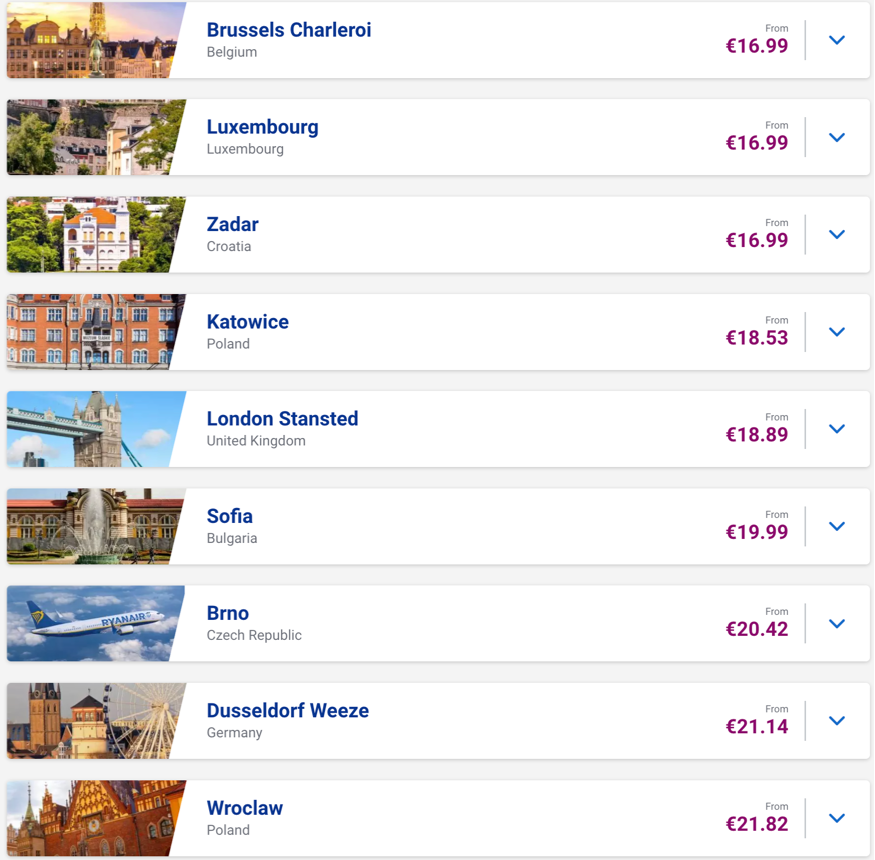This screenshot has width=875, height=860.
Task: Click the Sofia row chevron
Action: 837,526
